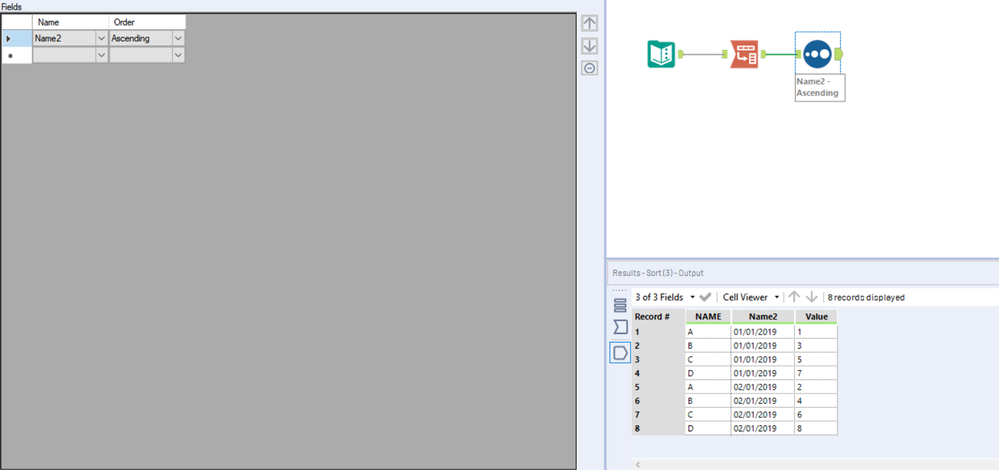The image size is (999, 470).
Task: Click record number 5 row header
Action: [x=658, y=387]
